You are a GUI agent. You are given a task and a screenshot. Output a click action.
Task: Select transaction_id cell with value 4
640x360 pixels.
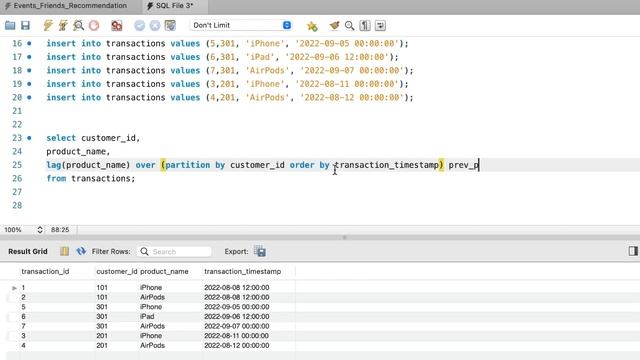tap(23, 345)
